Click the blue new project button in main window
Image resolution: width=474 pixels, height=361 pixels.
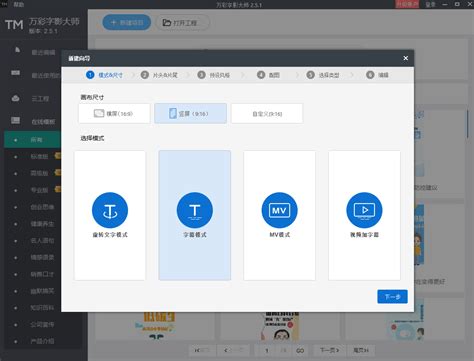click(127, 23)
